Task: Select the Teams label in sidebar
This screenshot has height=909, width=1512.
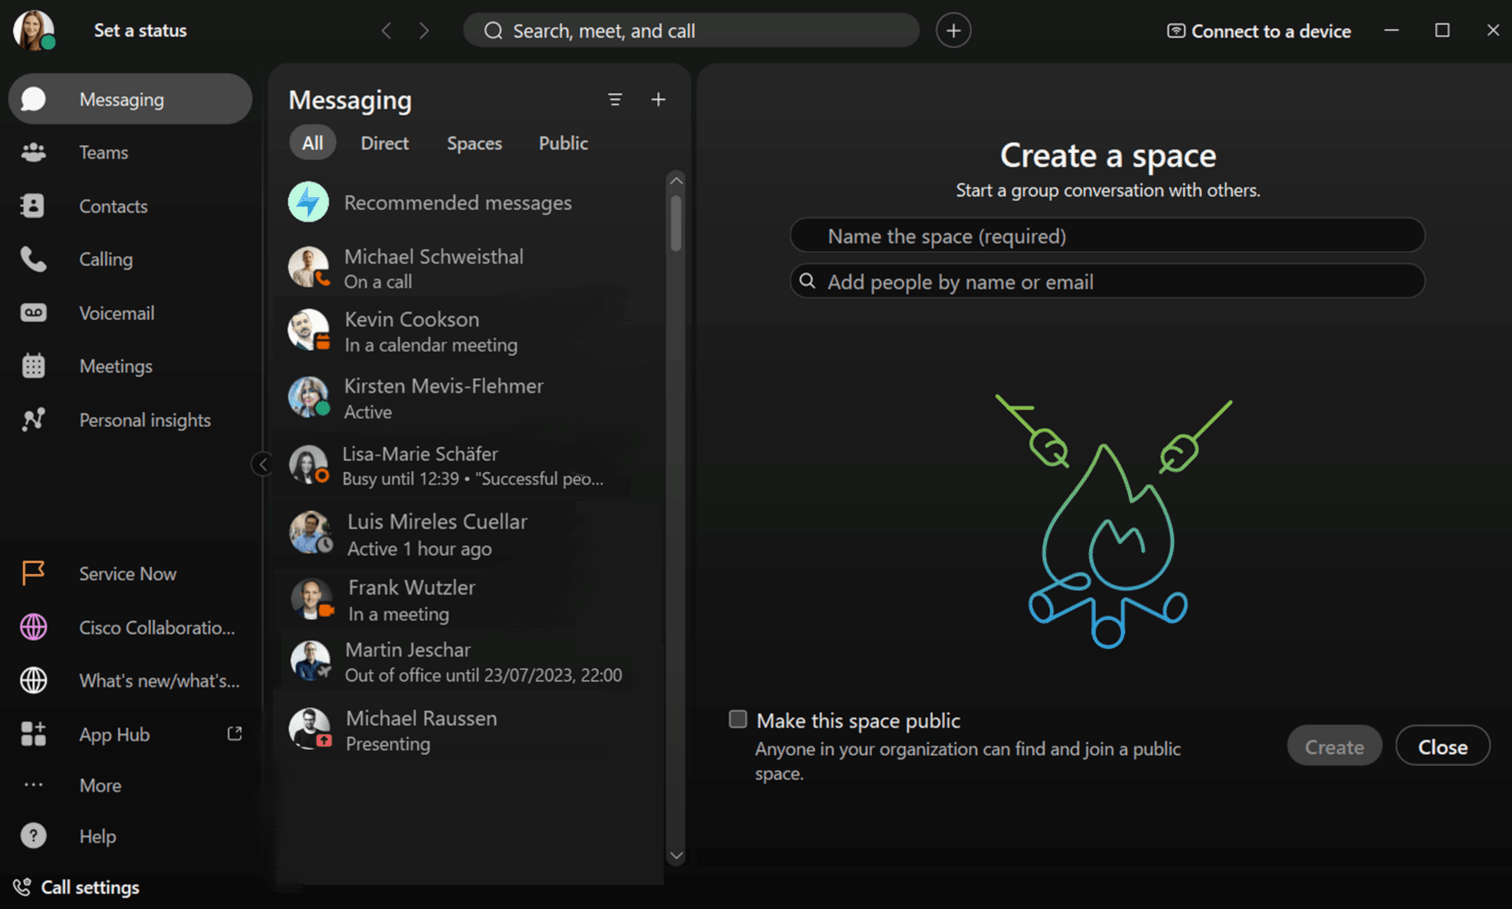Action: click(104, 152)
